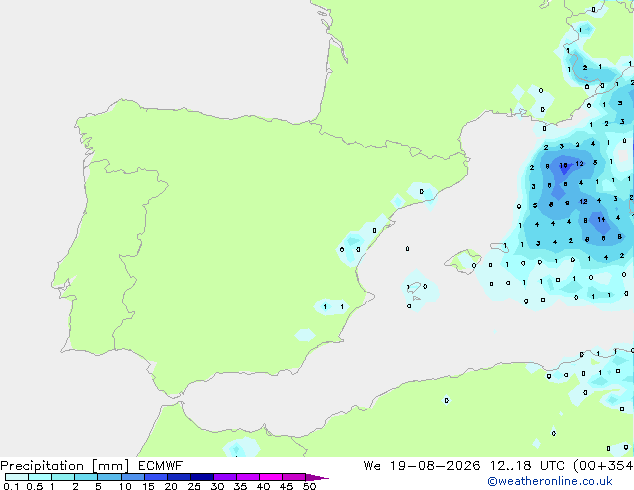
Task: Pick the 15 to 20 mm legend swatch
Action: (x=156, y=477)
